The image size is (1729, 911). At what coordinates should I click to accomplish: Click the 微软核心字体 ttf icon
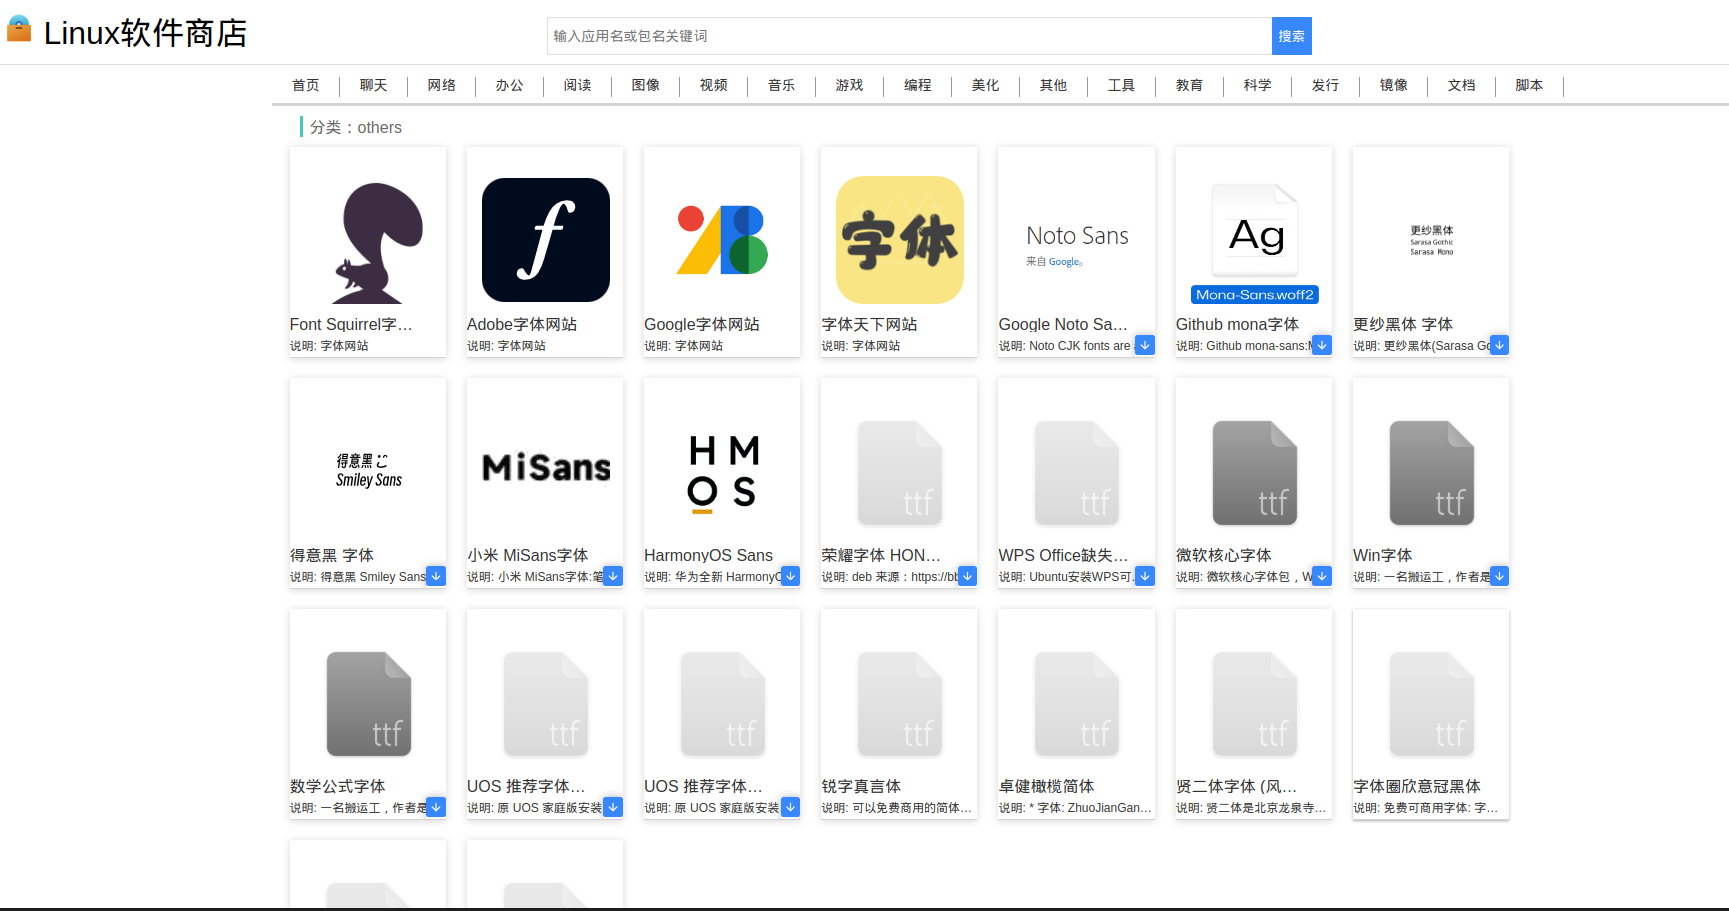(1253, 470)
